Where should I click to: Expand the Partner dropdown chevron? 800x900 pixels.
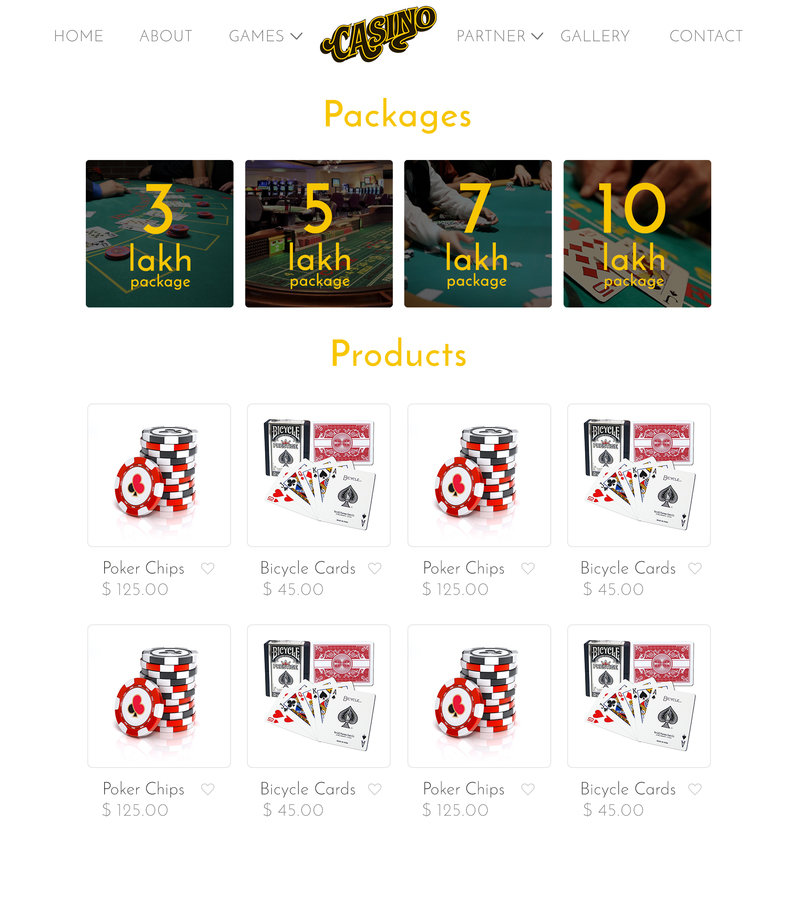[x=537, y=36]
